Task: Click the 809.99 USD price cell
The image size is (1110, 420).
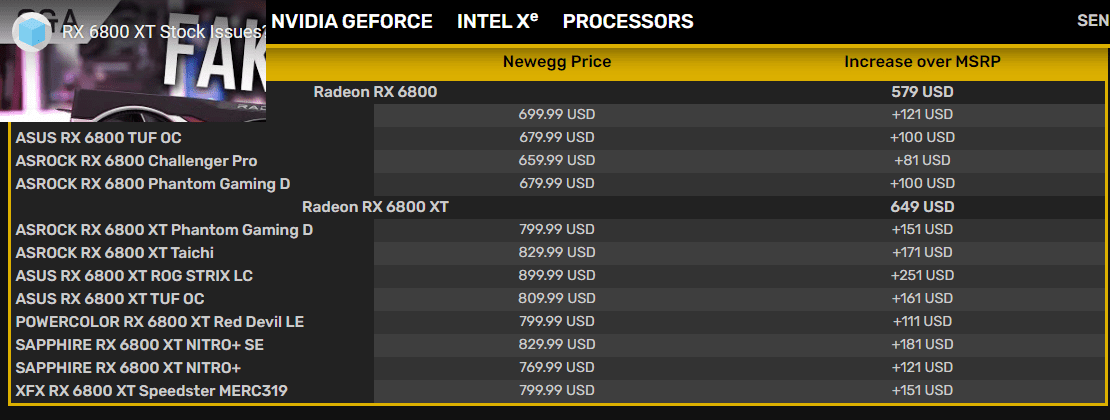Action: [556, 299]
